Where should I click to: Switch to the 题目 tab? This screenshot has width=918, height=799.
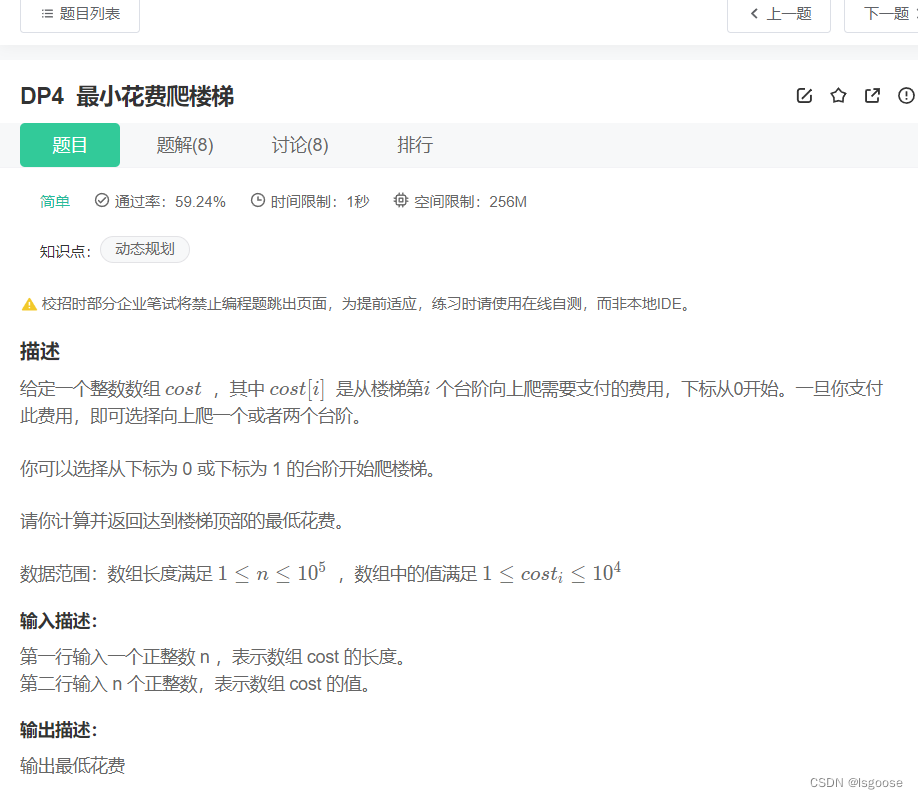(70, 145)
